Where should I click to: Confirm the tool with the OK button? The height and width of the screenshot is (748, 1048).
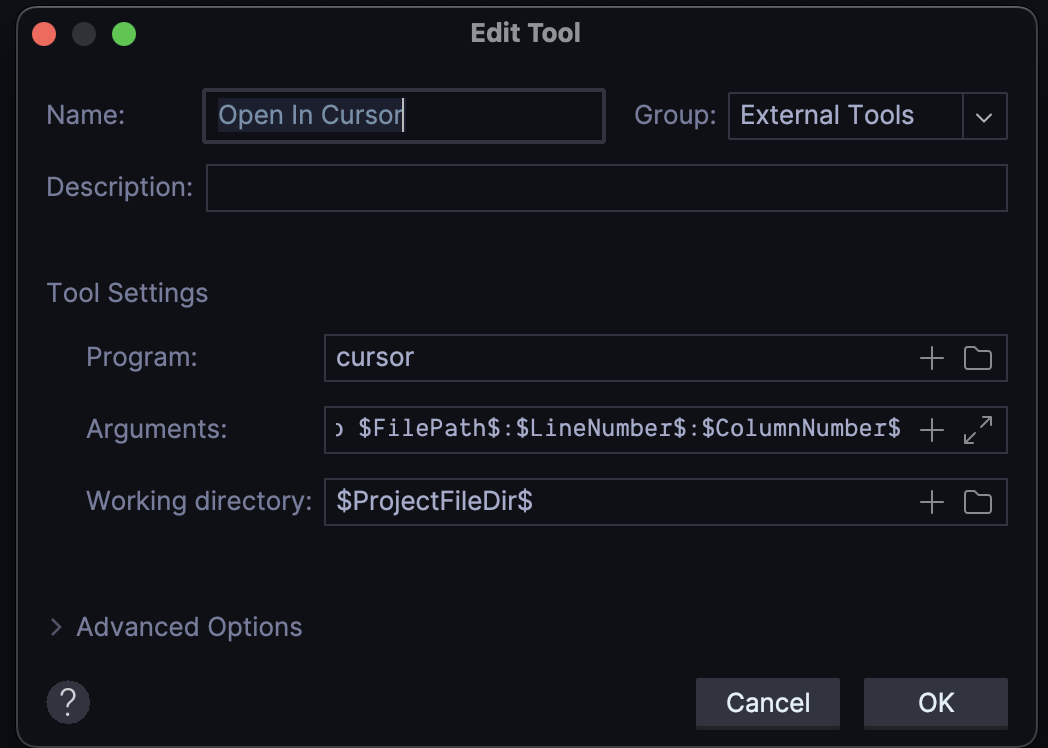[x=935, y=702]
